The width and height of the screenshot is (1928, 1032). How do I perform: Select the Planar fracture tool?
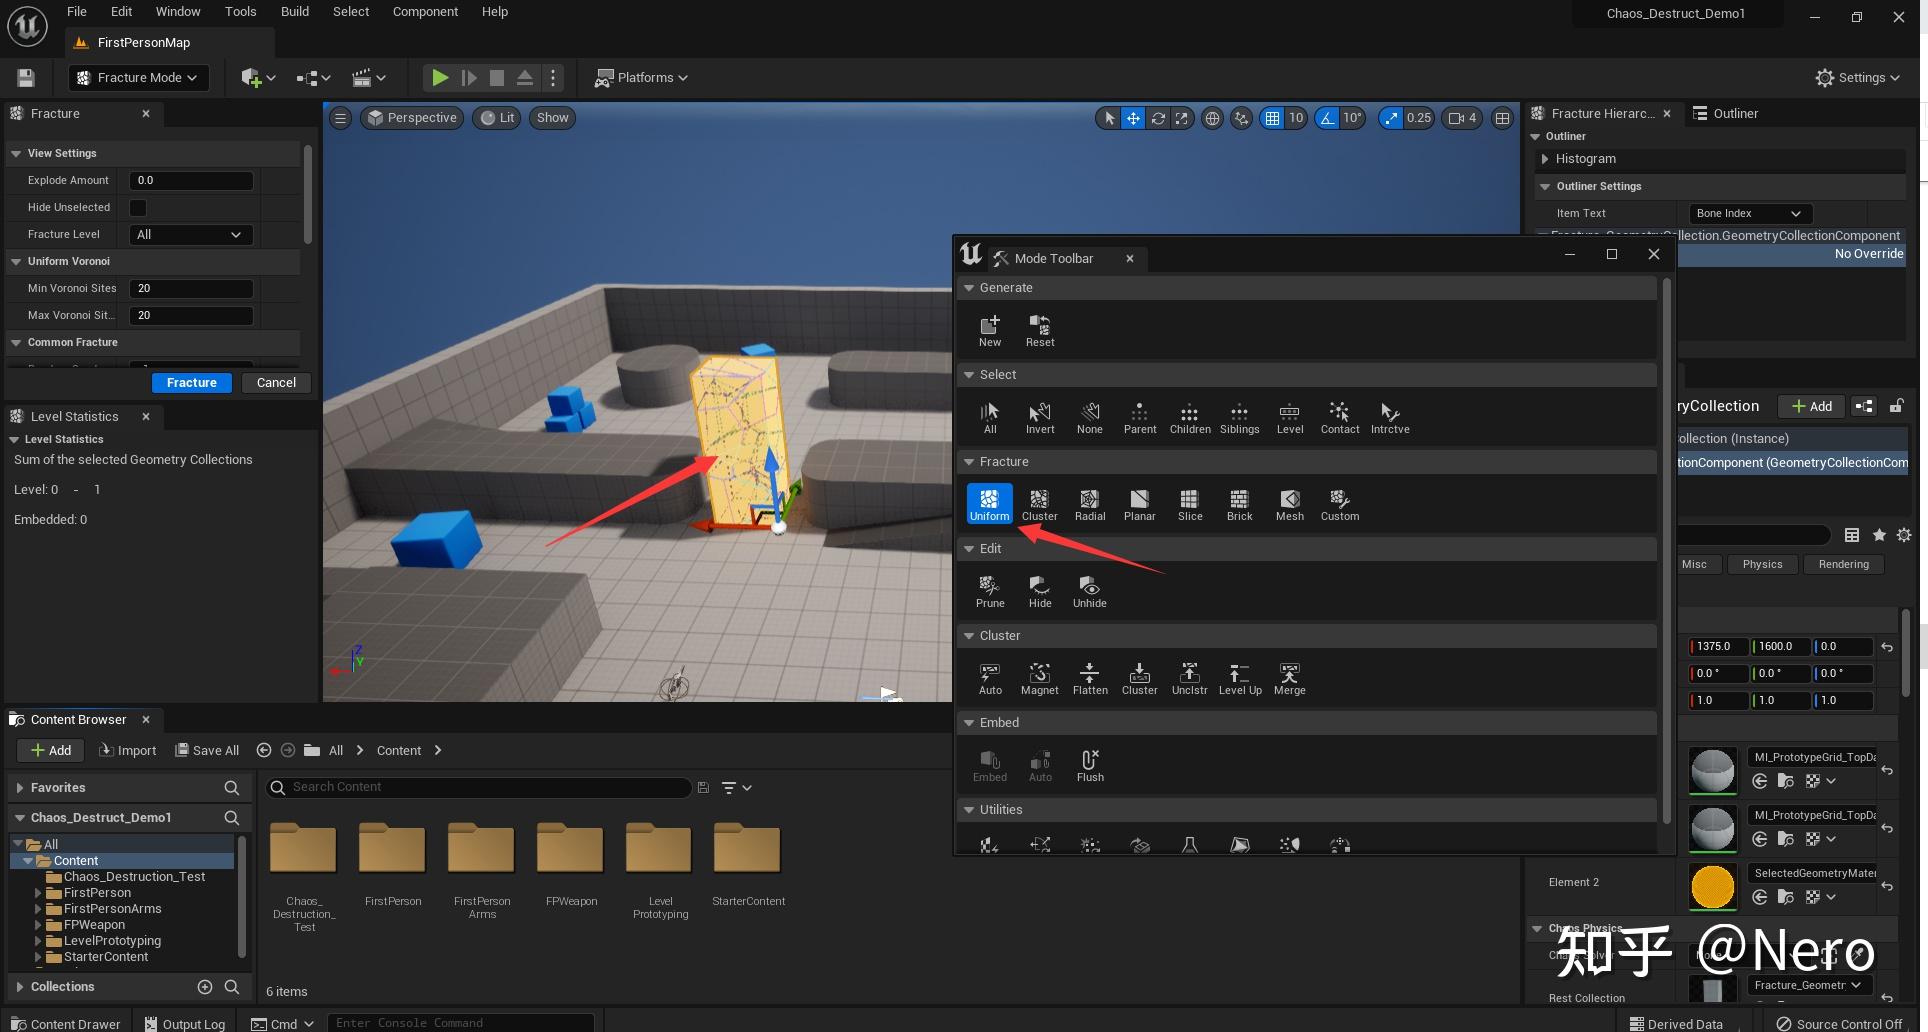[x=1139, y=503]
